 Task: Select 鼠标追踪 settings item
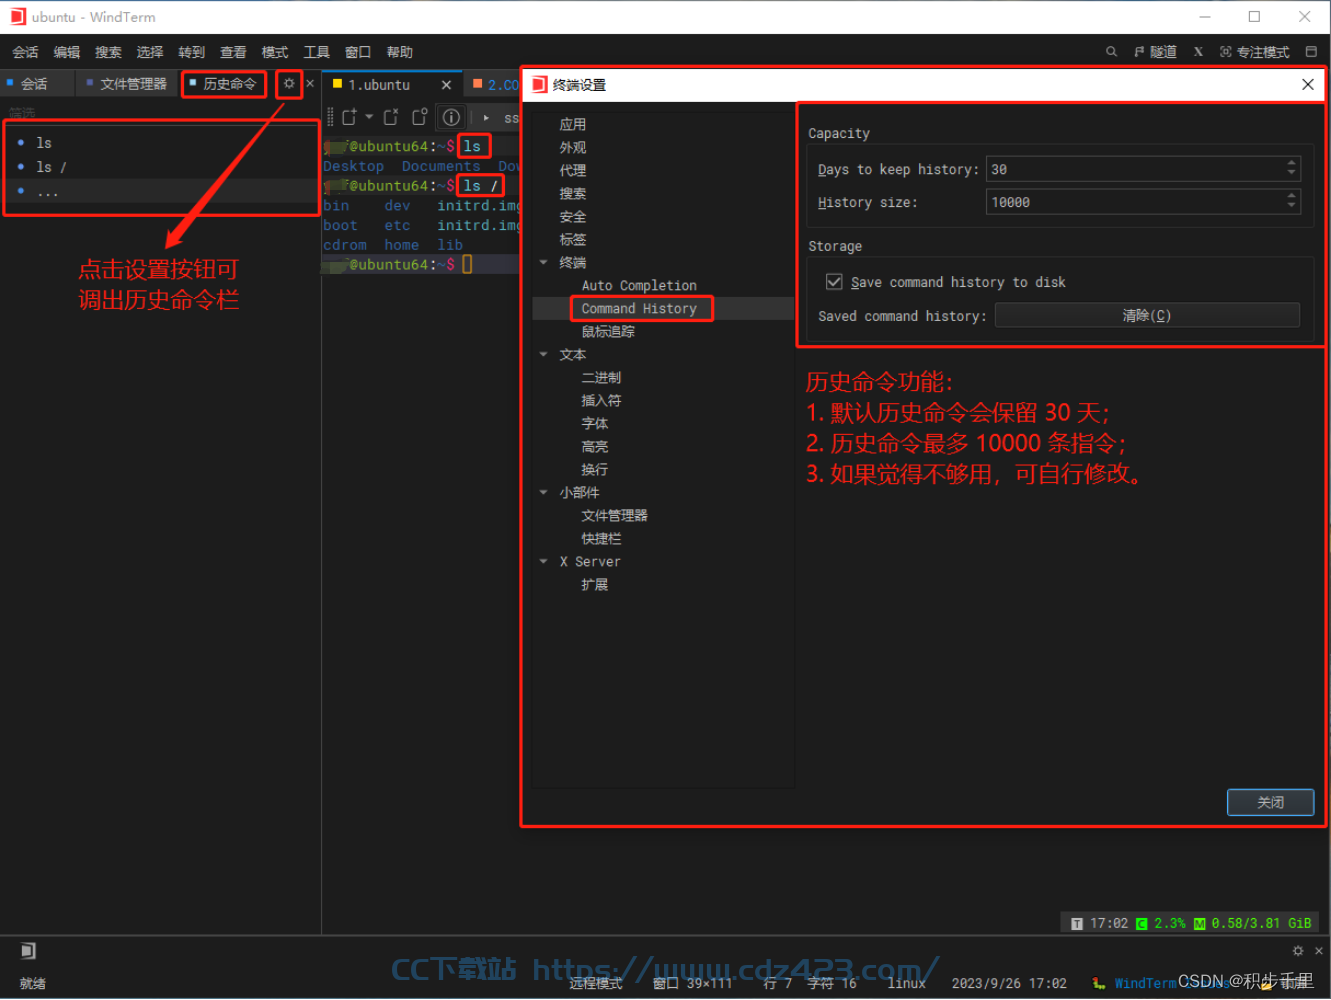[608, 331]
